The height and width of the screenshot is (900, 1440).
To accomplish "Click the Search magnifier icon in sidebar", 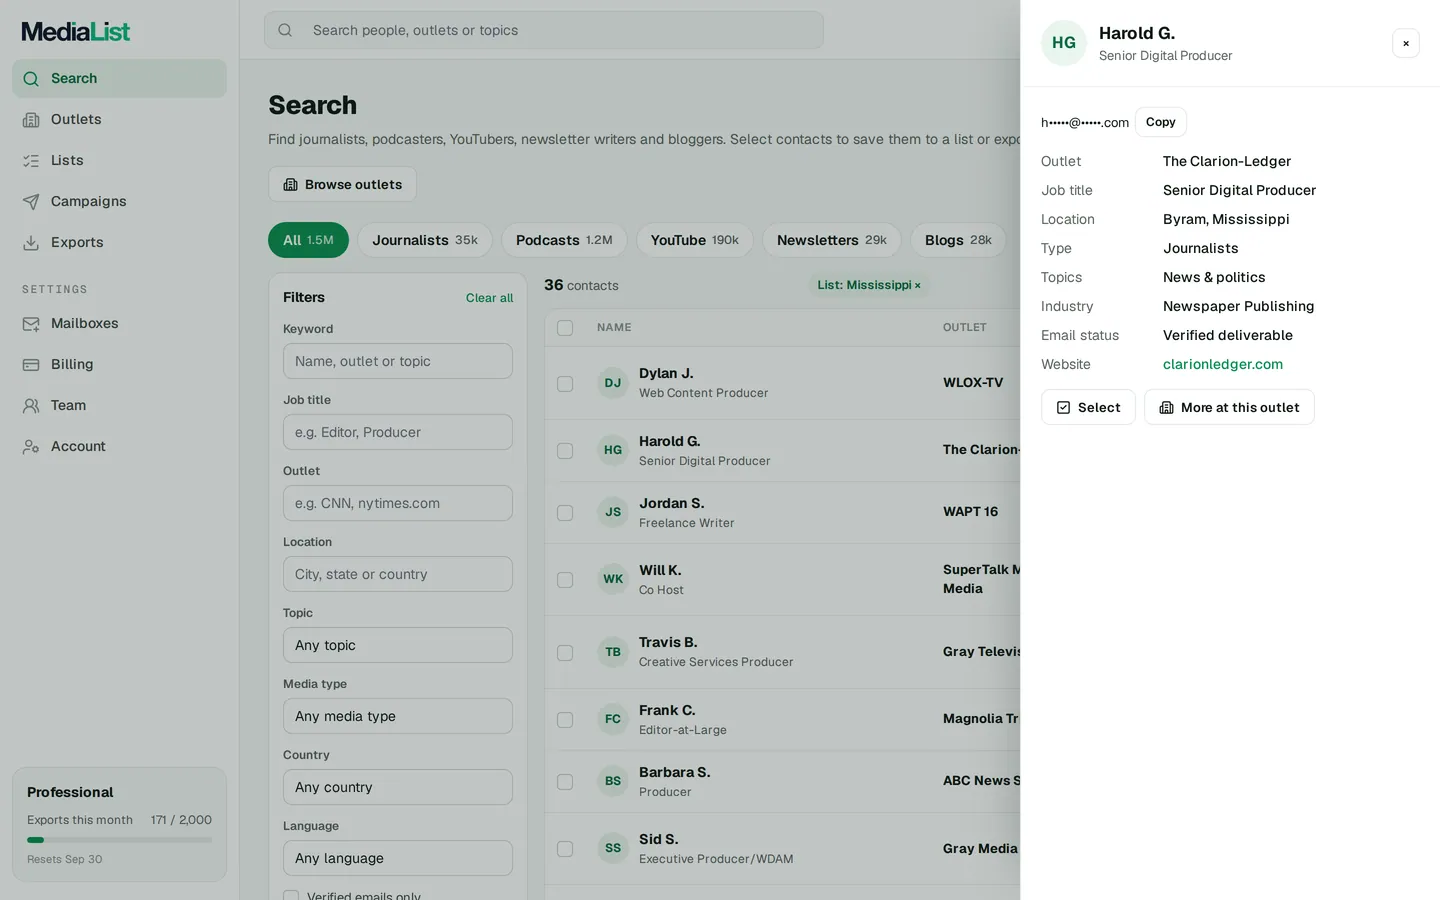I will (x=31, y=79).
